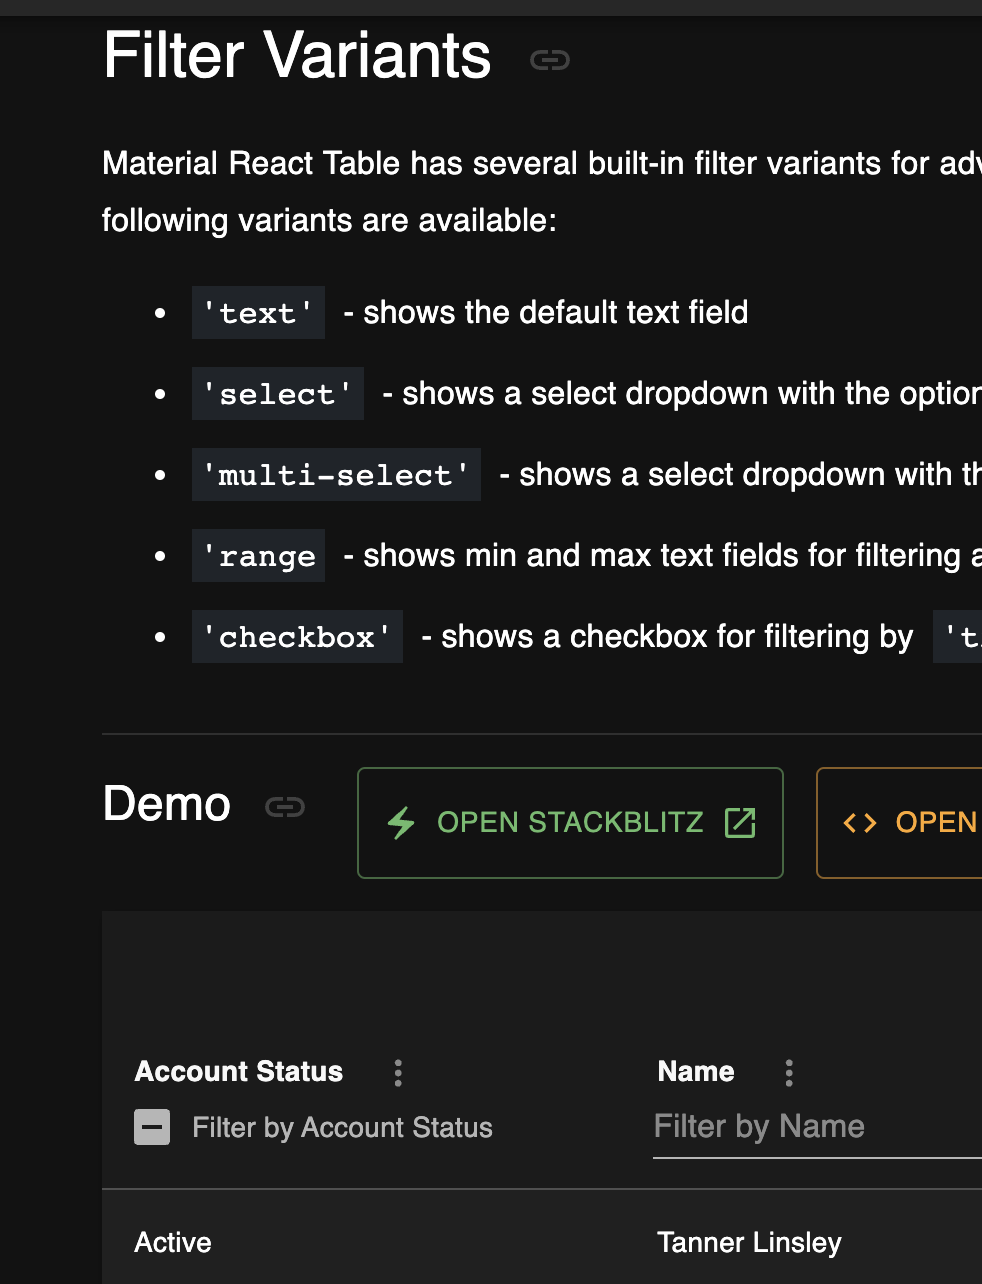Open the demo in StackBlitz
This screenshot has width=982, height=1284.
click(570, 822)
